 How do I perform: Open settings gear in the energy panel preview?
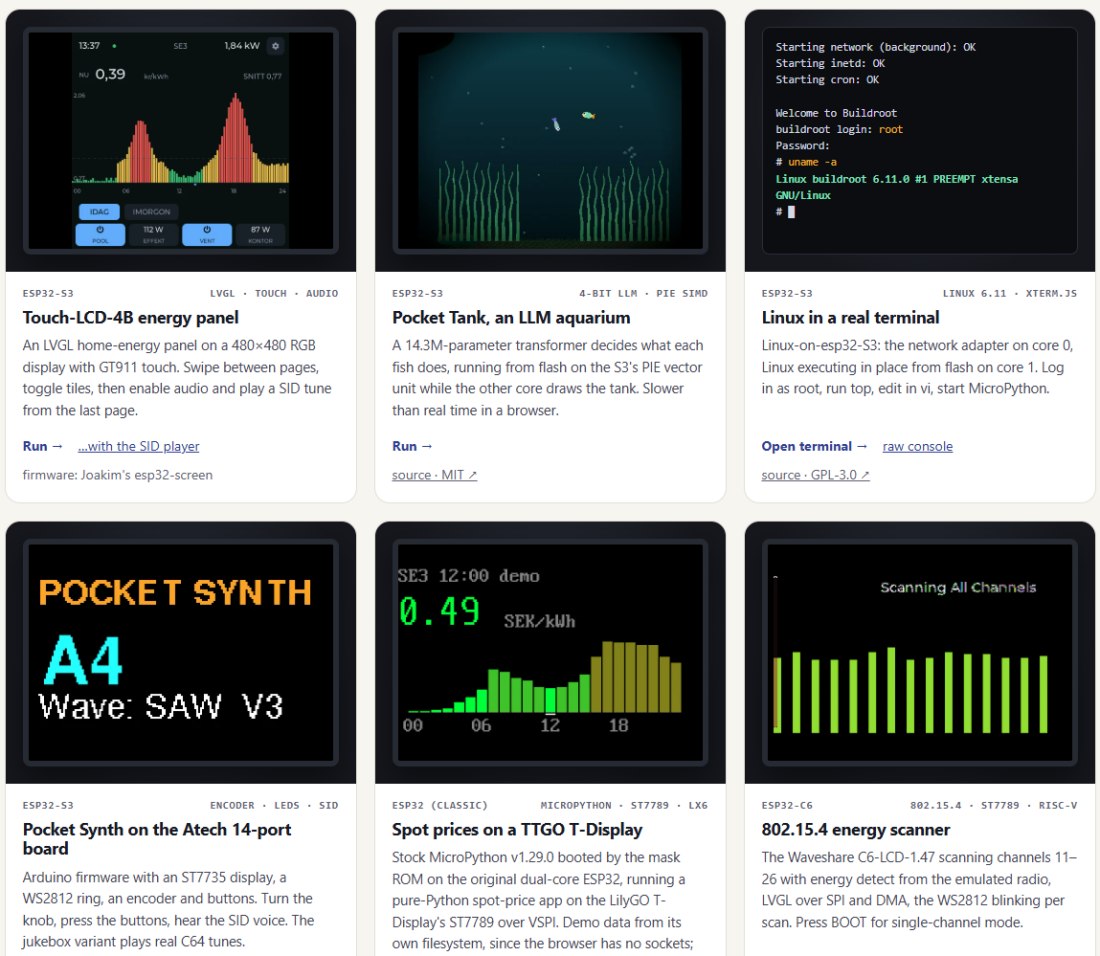(276, 46)
